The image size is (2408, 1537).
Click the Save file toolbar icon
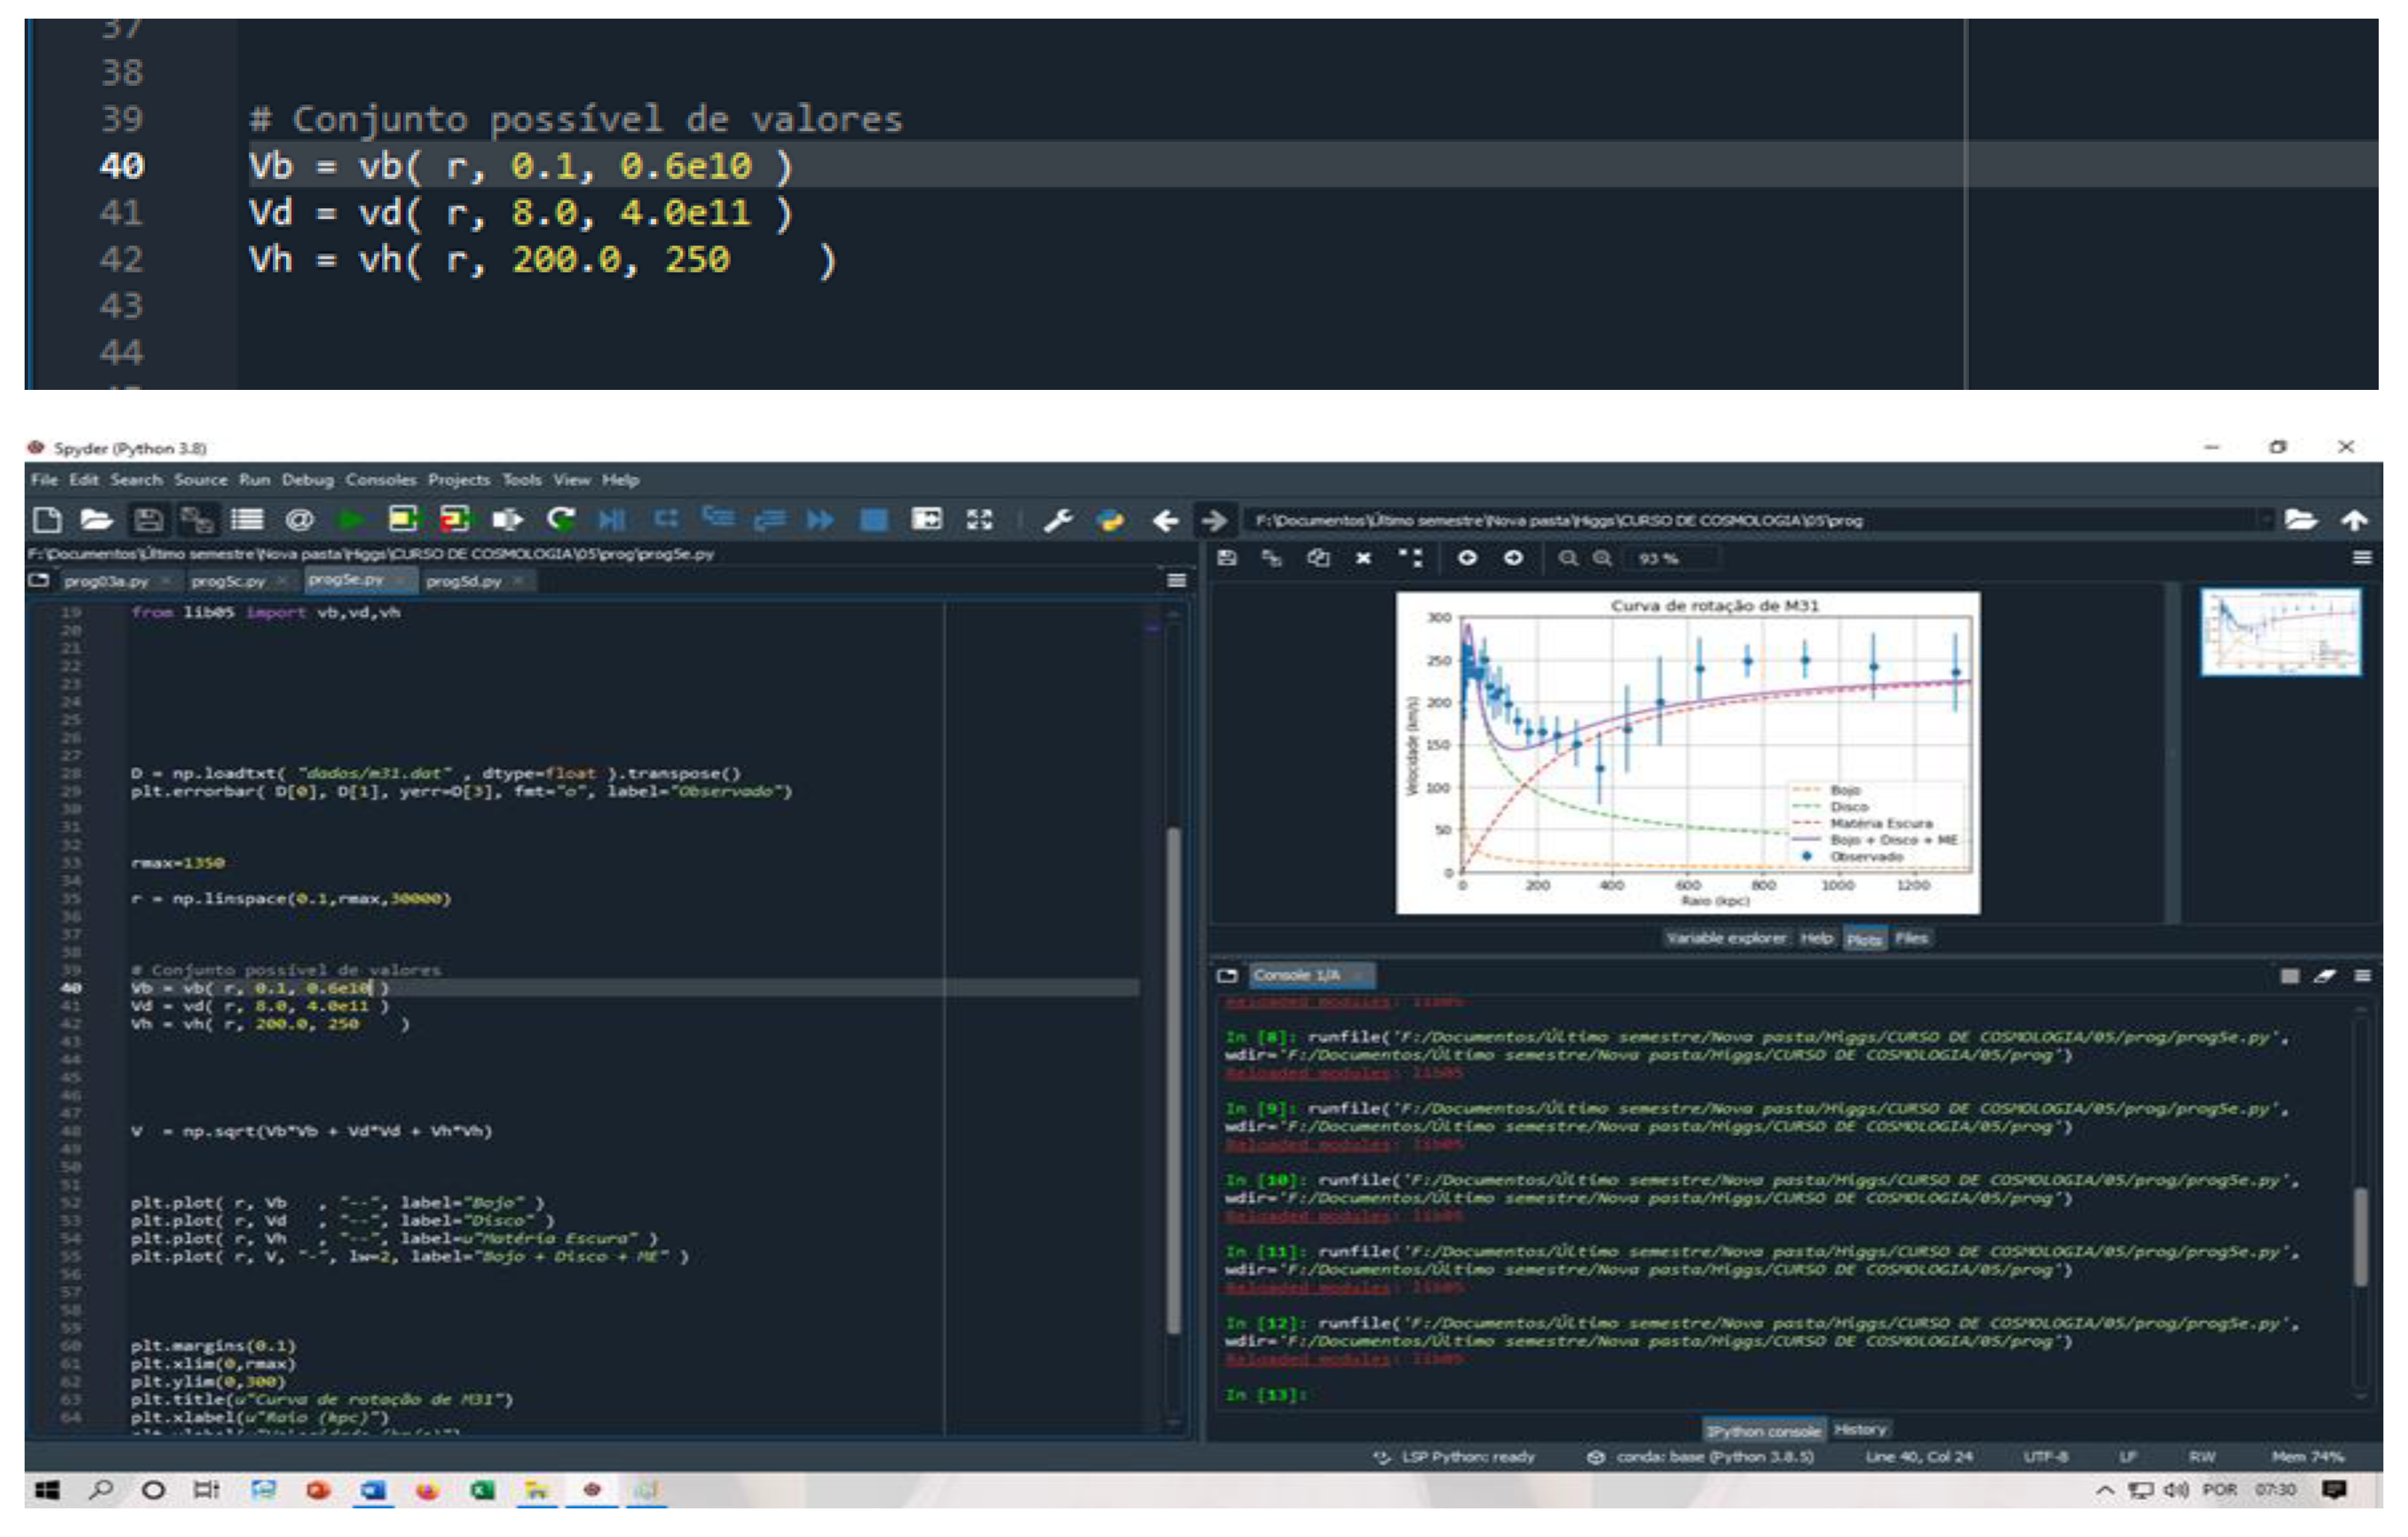148,520
